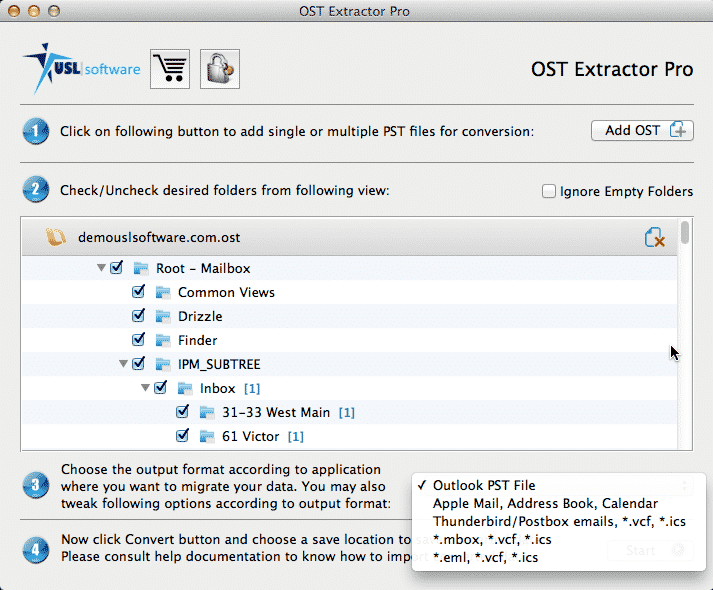Collapse the Inbox tree node

pos(145,388)
